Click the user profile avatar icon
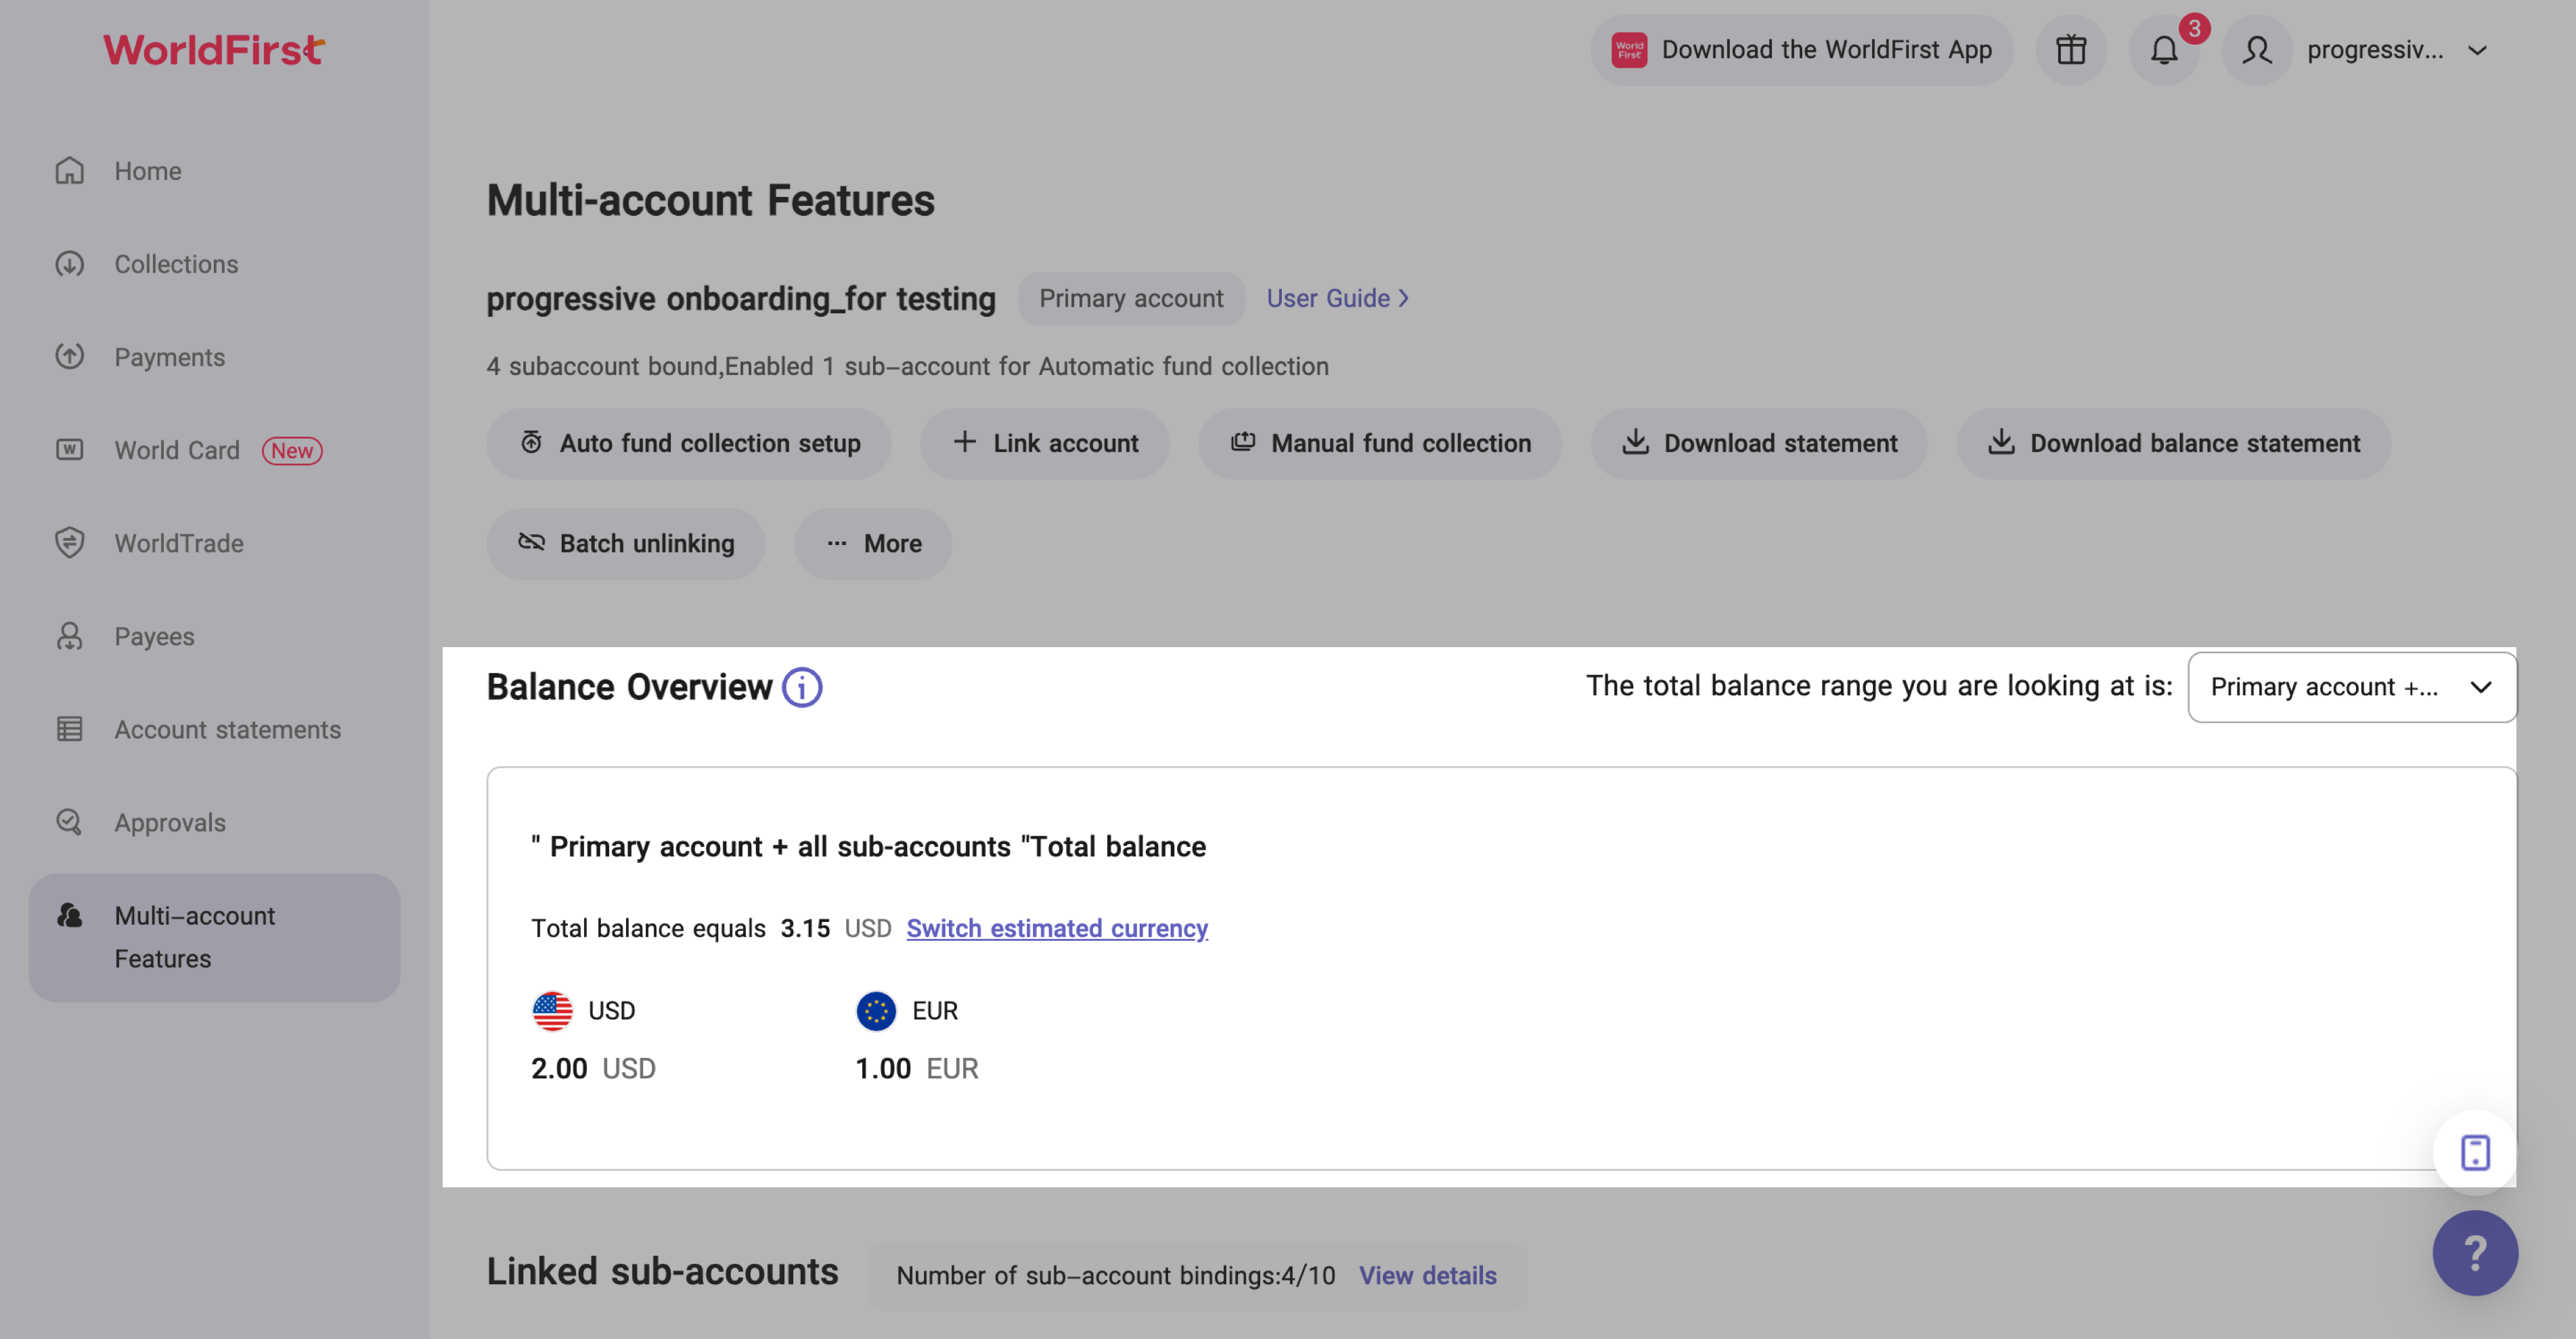 point(2256,50)
